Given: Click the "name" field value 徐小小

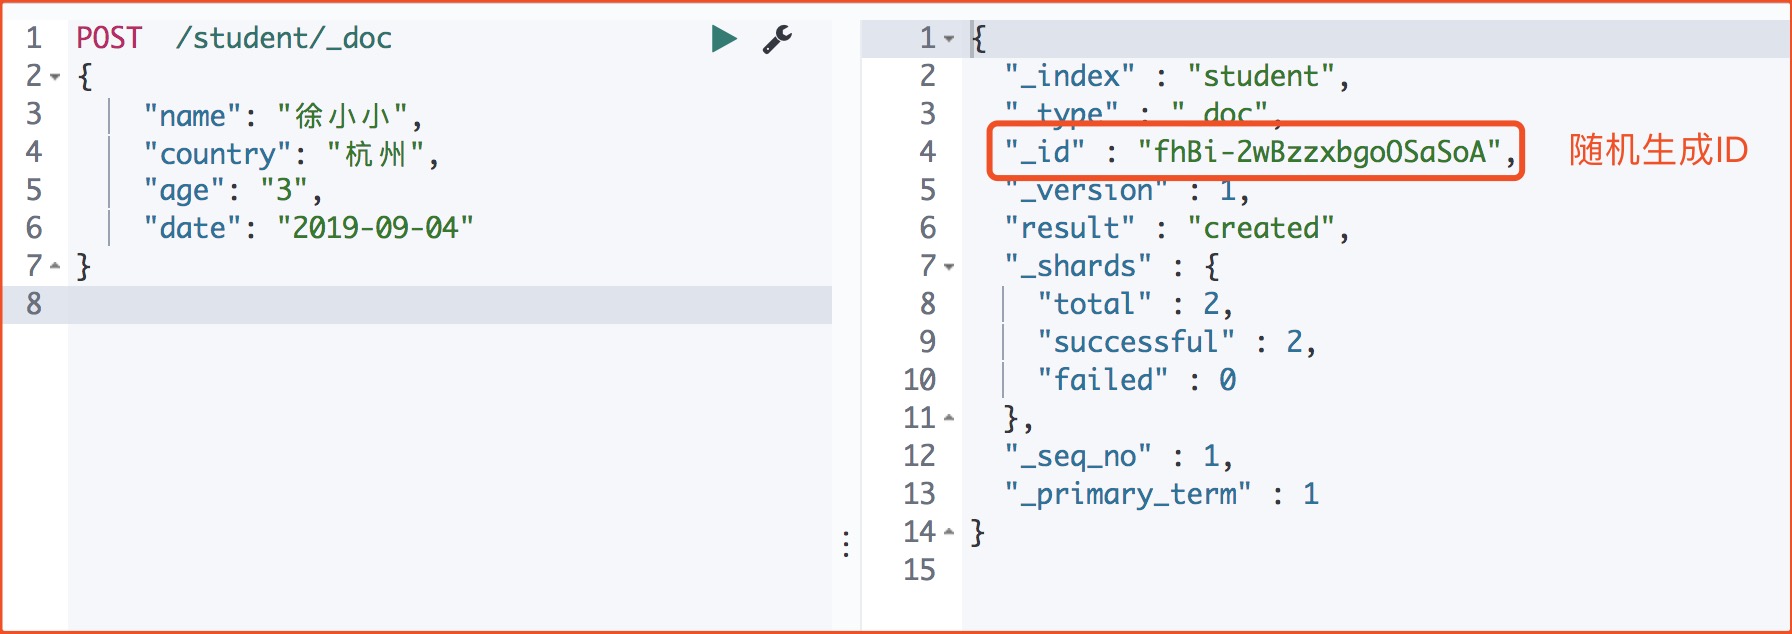Looking at the screenshot, I should (342, 116).
